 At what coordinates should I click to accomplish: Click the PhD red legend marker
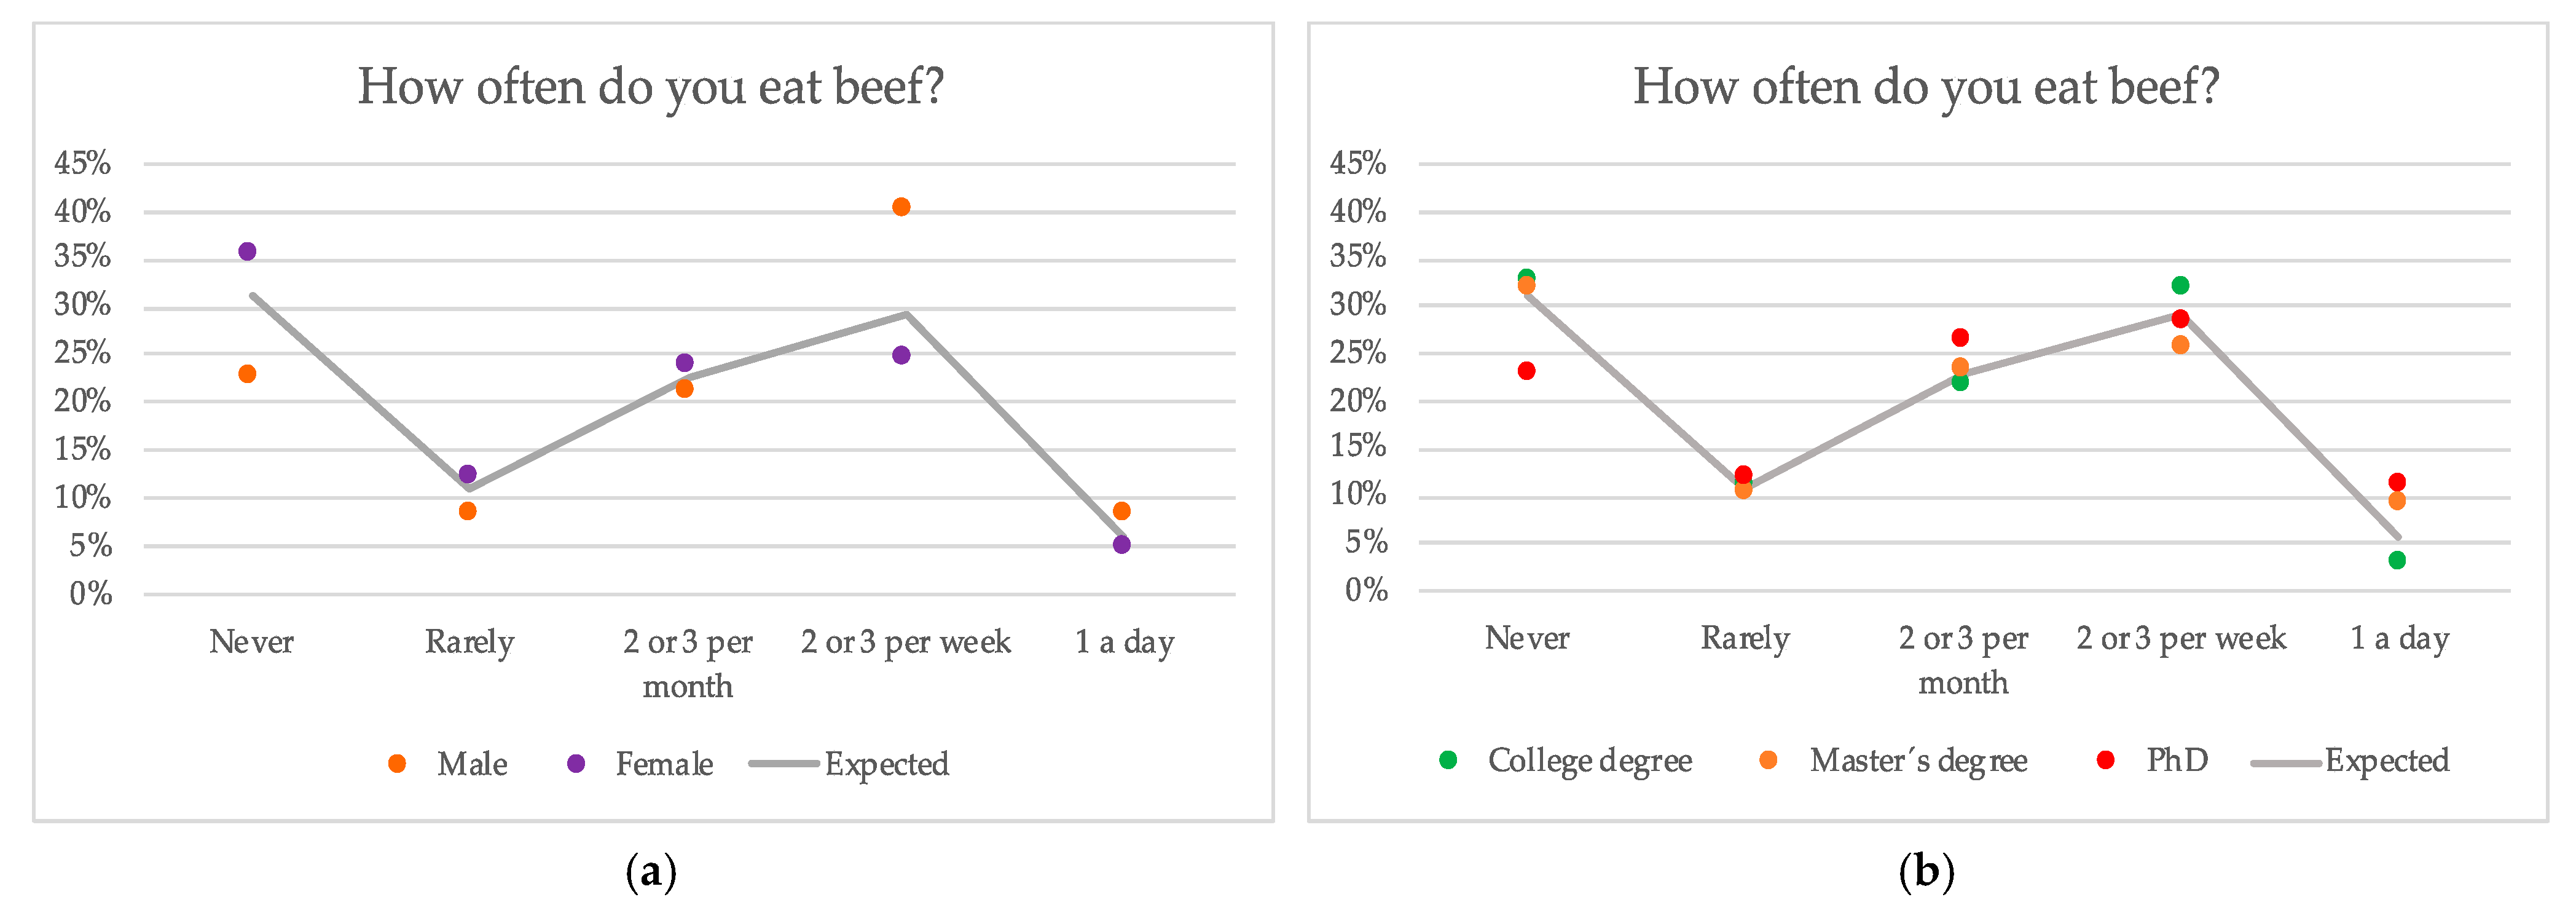2106,760
